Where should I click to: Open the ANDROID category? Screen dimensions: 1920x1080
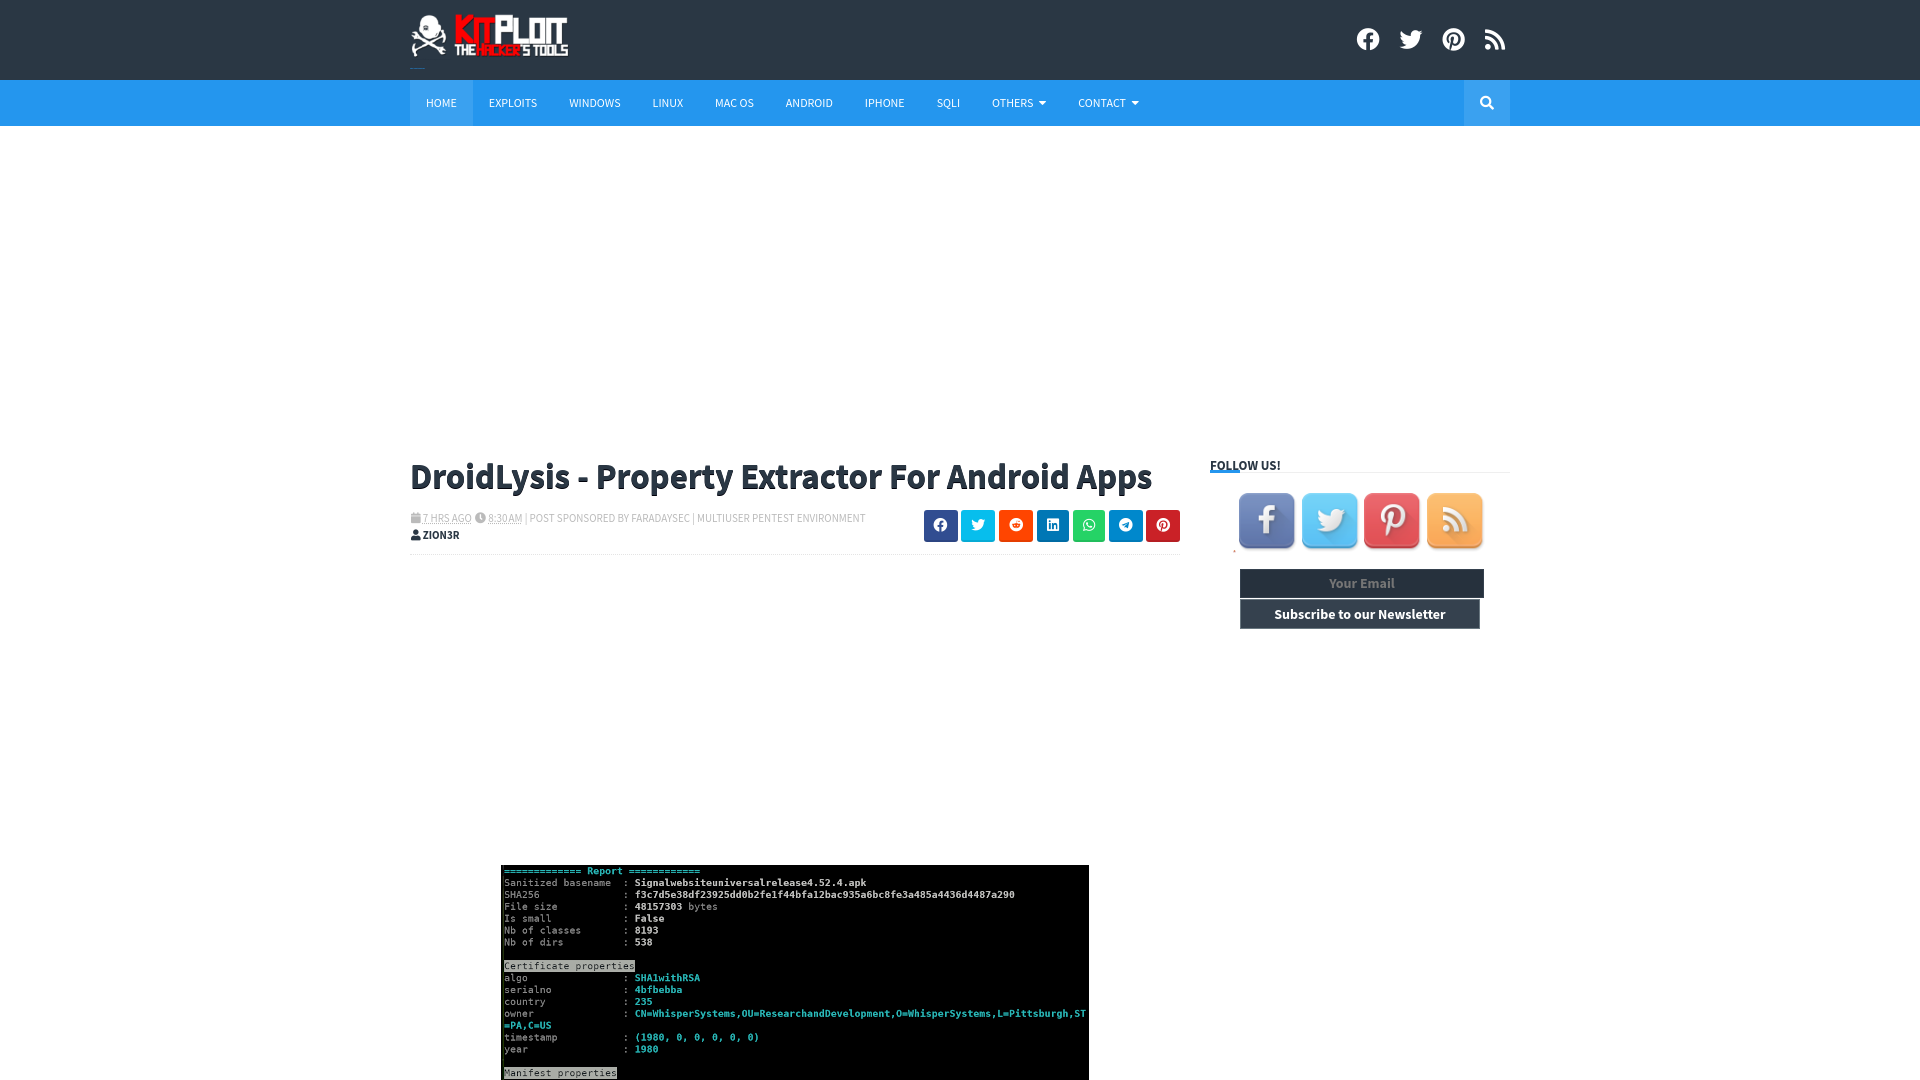tap(809, 103)
